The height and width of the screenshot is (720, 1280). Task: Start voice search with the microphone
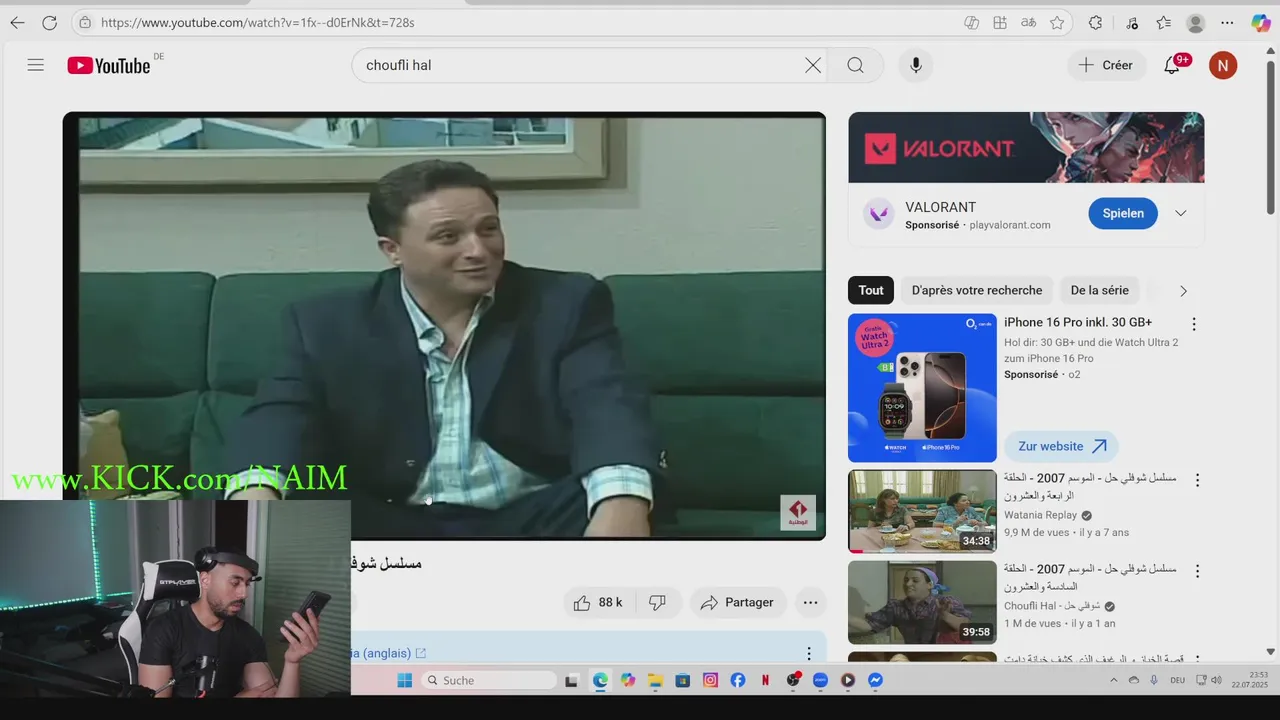click(916, 65)
